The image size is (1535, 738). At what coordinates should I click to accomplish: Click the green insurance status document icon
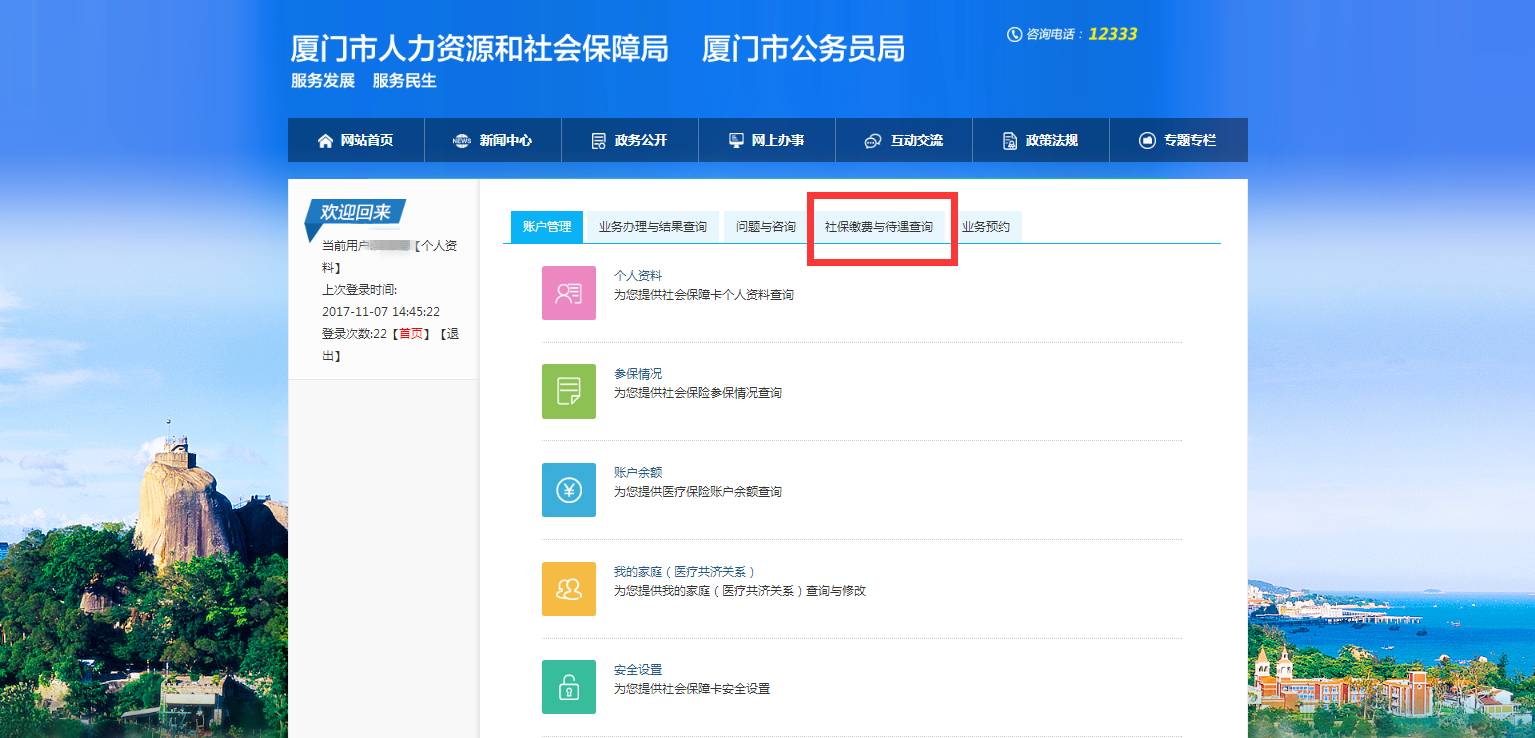[x=568, y=391]
